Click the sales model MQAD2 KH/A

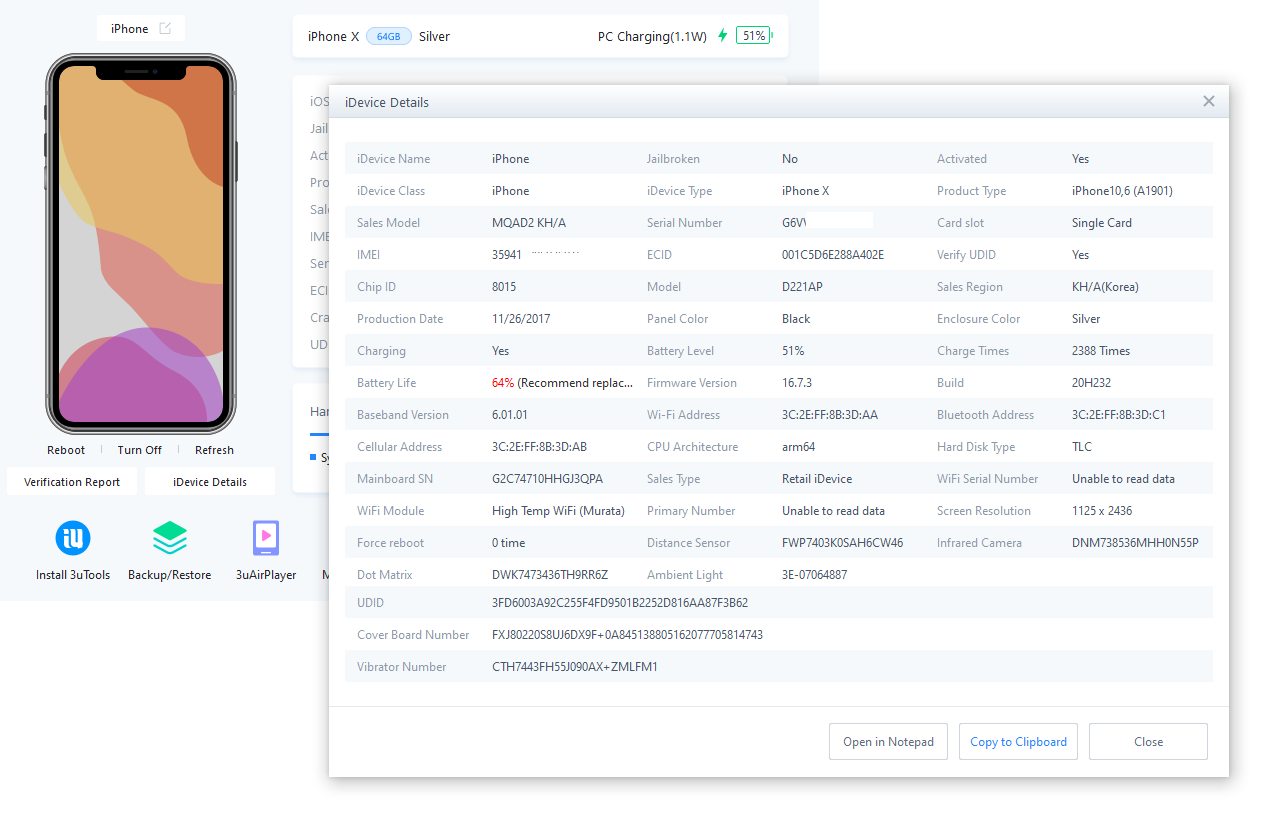[529, 223]
